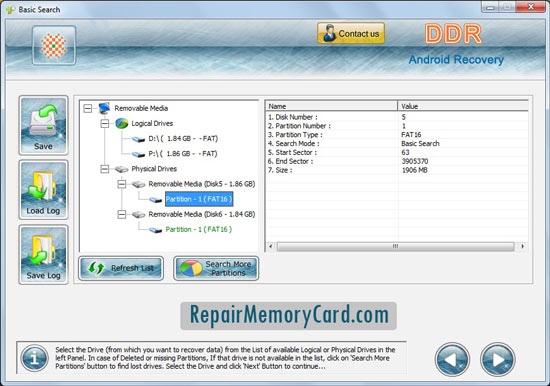
Task: Open the Load Log button
Action: [x=43, y=190]
